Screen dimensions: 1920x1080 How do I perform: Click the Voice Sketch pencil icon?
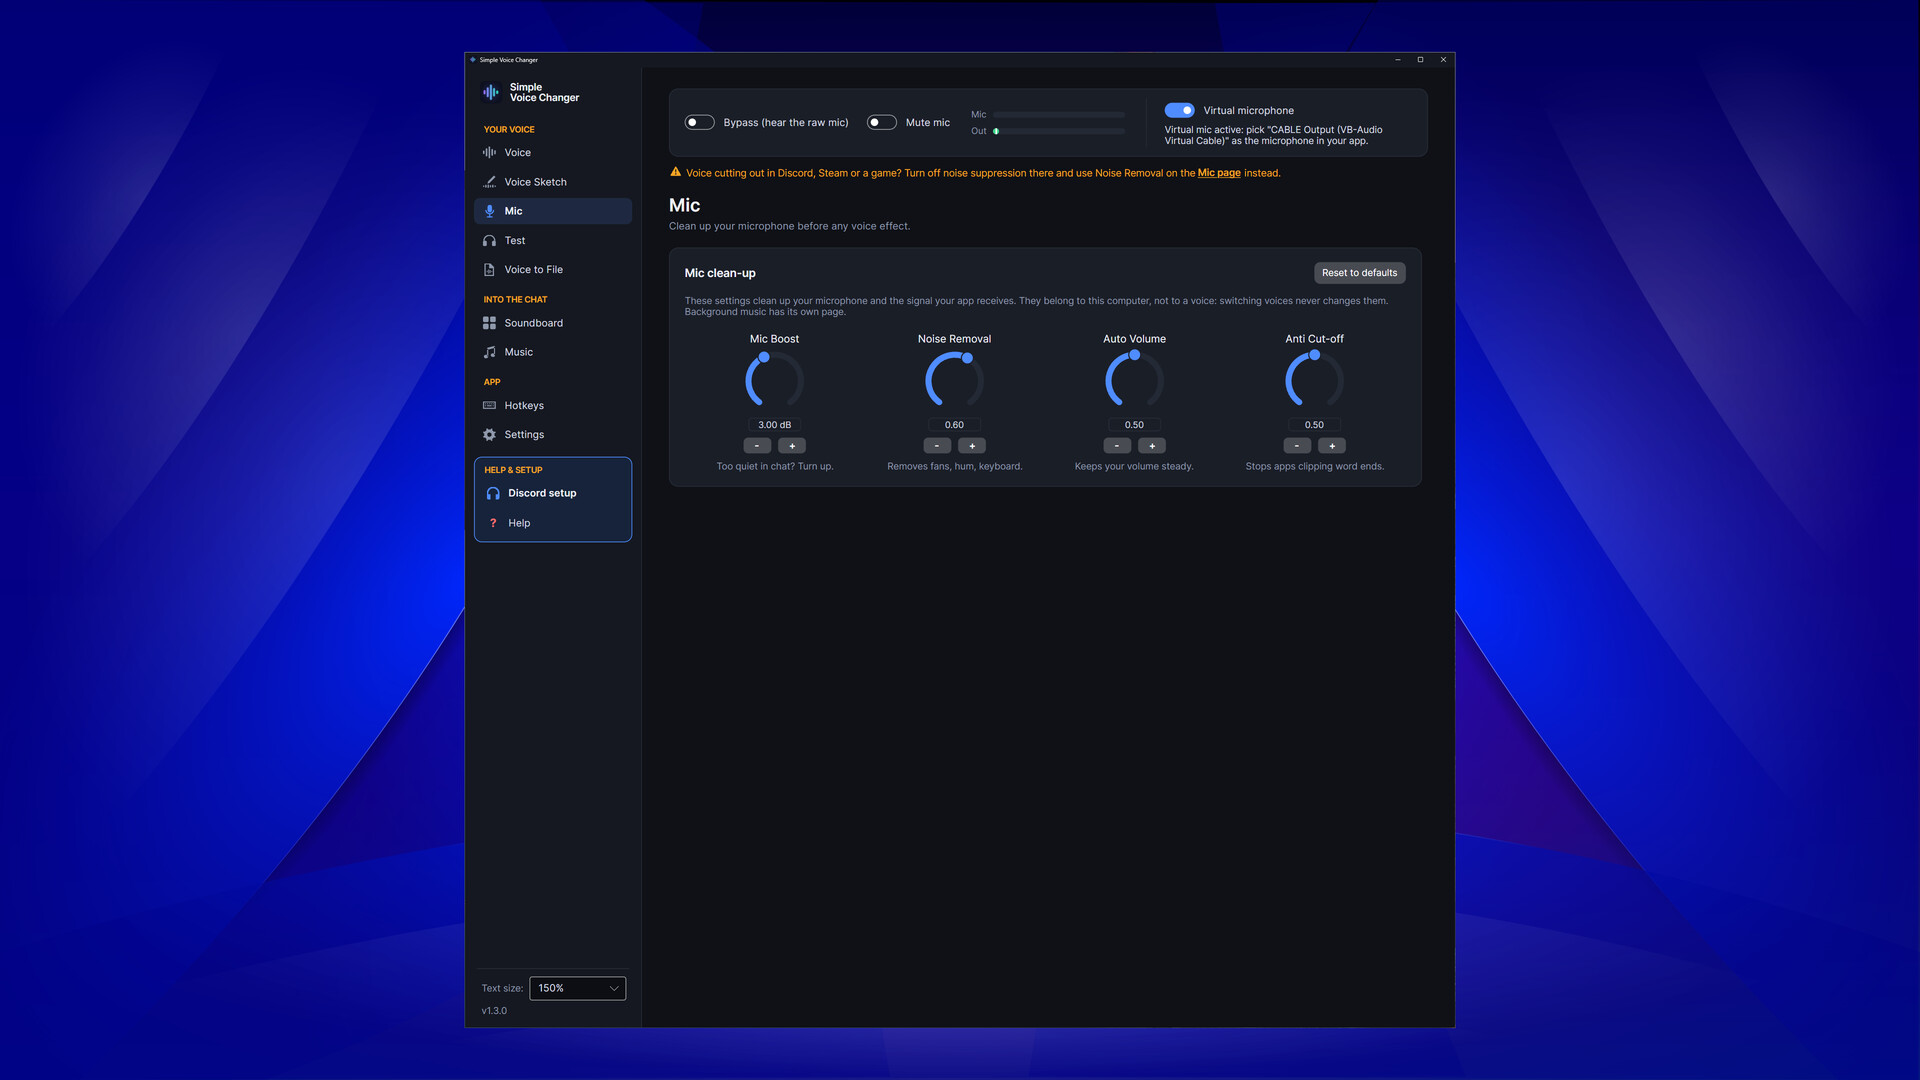coord(489,182)
